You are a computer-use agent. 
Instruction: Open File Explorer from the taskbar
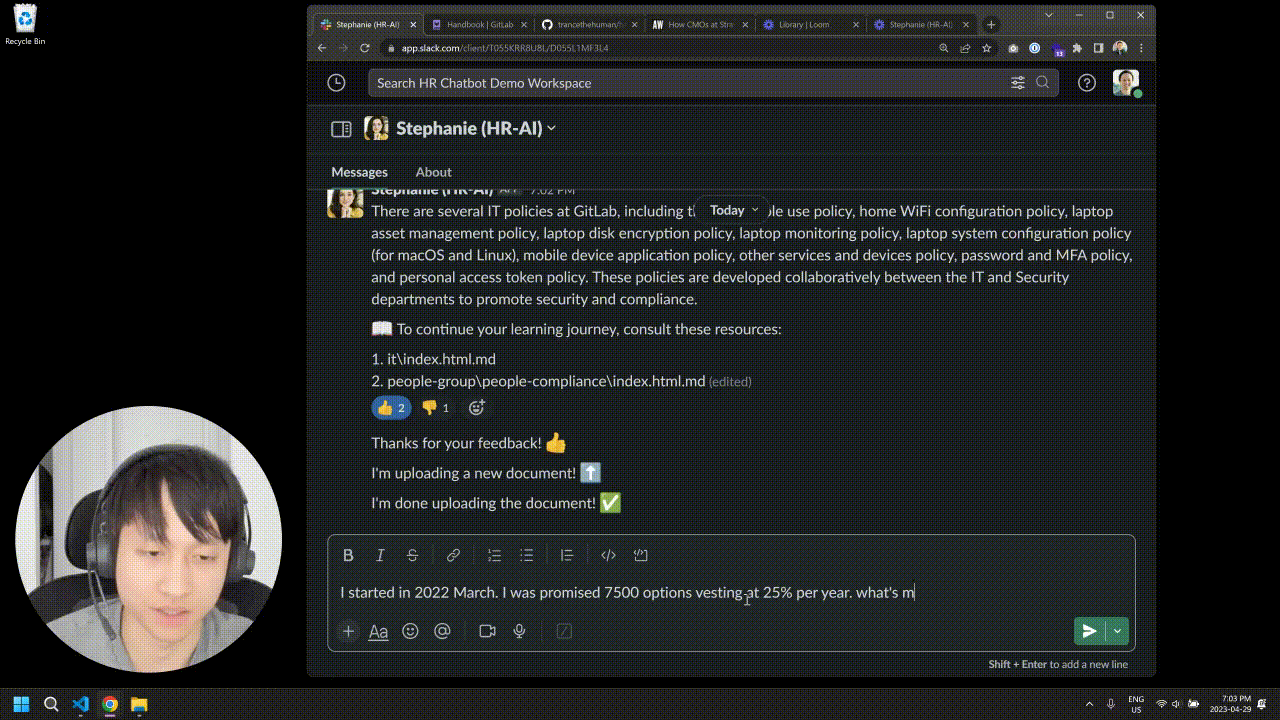click(x=139, y=704)
